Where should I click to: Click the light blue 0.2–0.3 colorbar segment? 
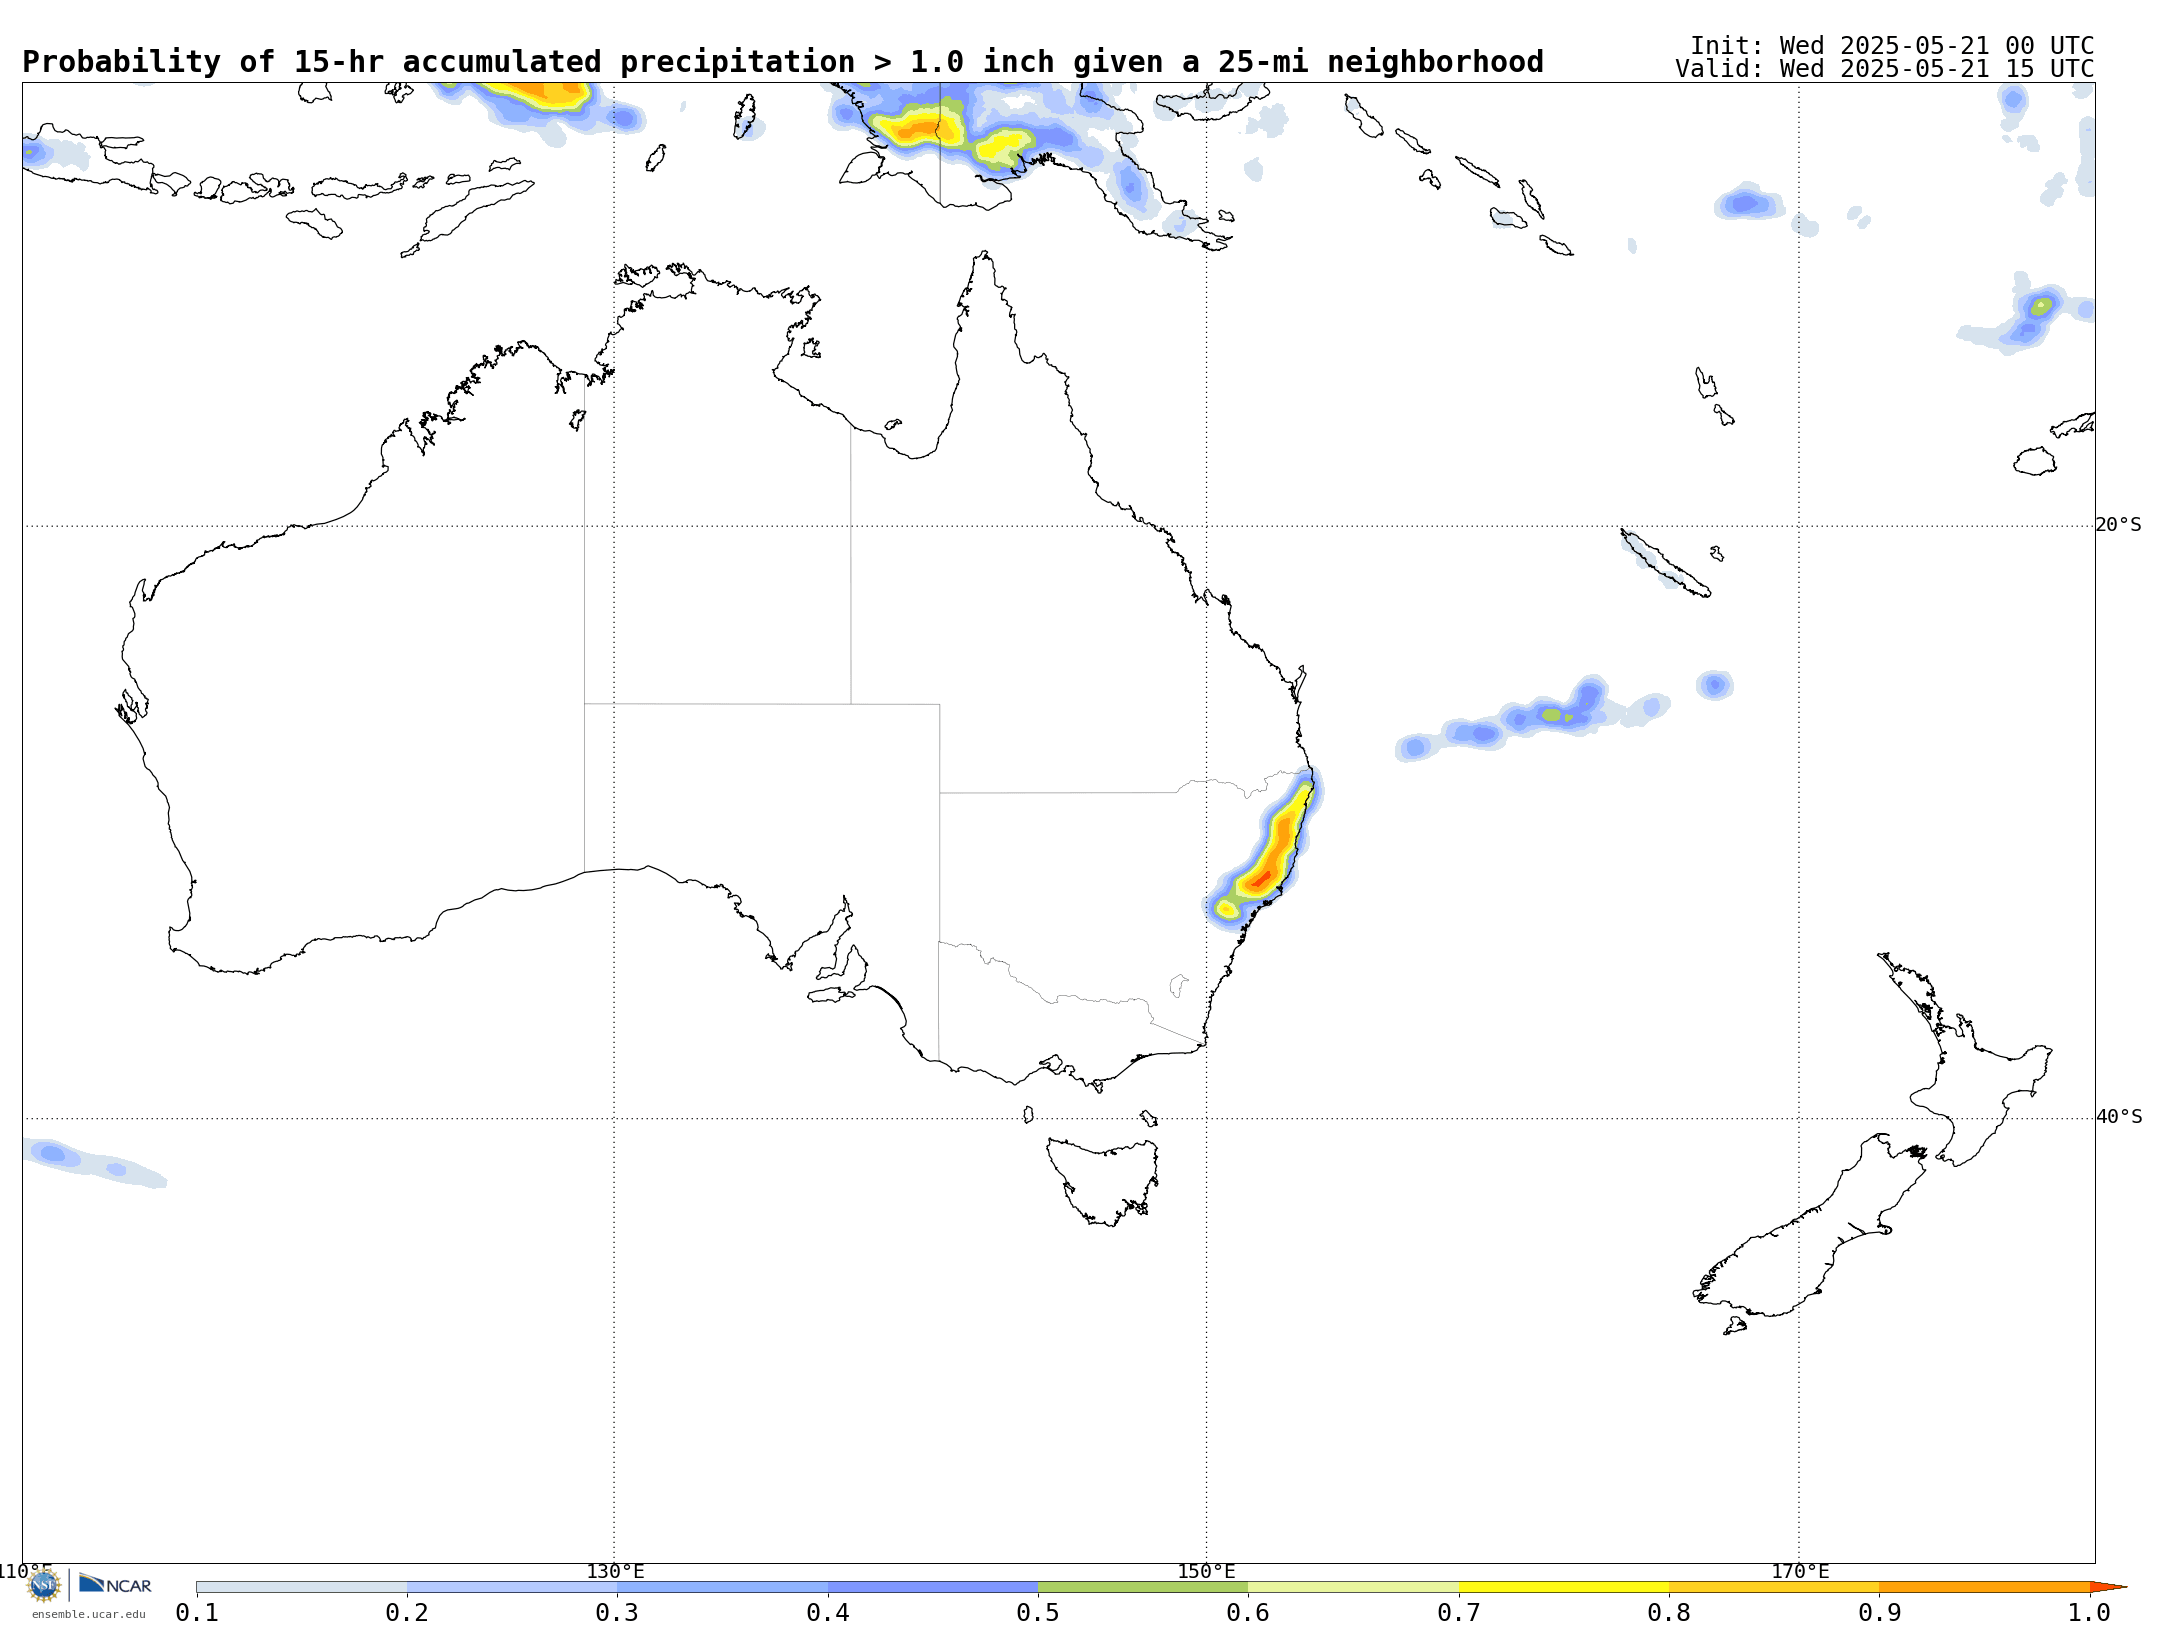click(512, 1587)
